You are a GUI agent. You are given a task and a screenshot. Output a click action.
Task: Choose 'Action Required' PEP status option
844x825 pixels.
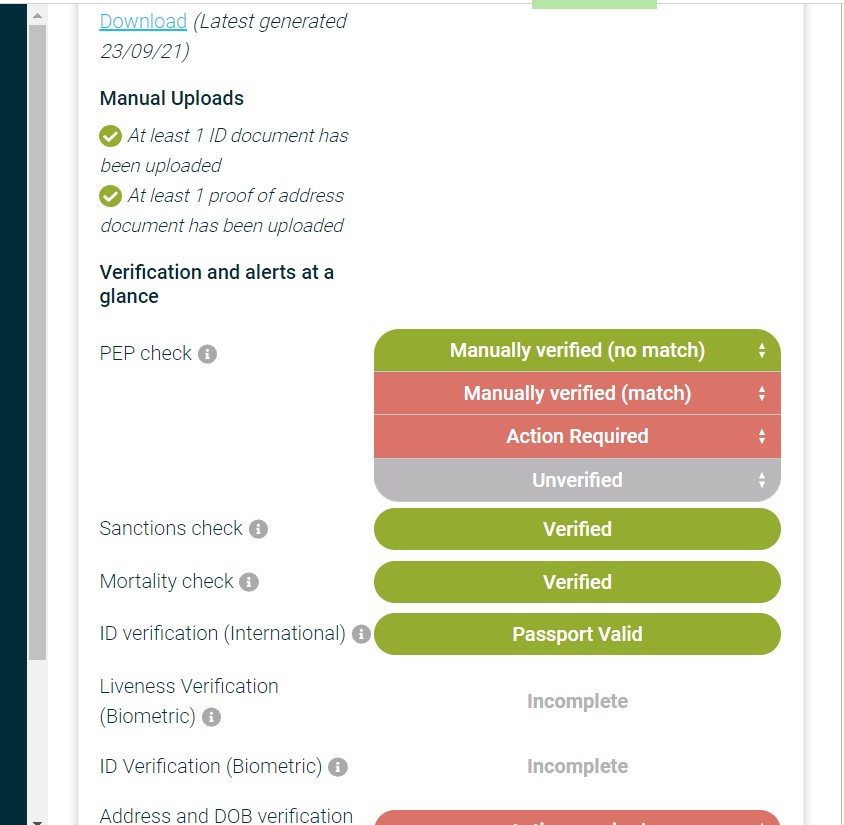pyautogui.click(x=577, y=436)
